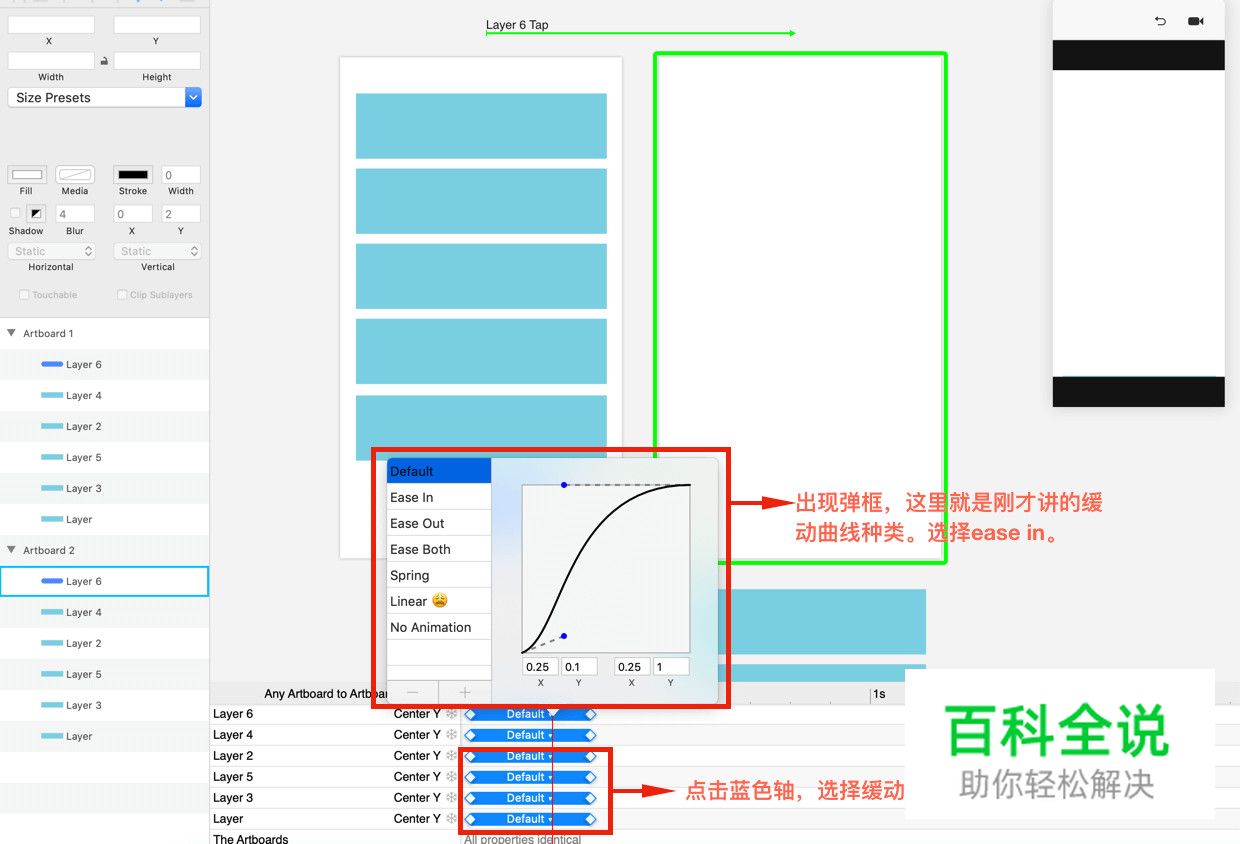Screen dimensions: 1240x844
Task: Enable the Shadow checkbox
Action: pyautogui.click(x=15, y=213)
